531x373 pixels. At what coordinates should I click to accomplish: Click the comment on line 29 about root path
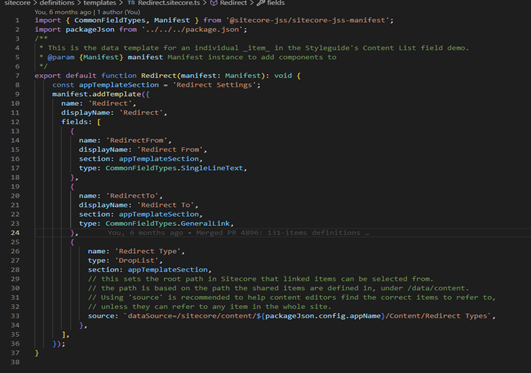pos(260,279)
